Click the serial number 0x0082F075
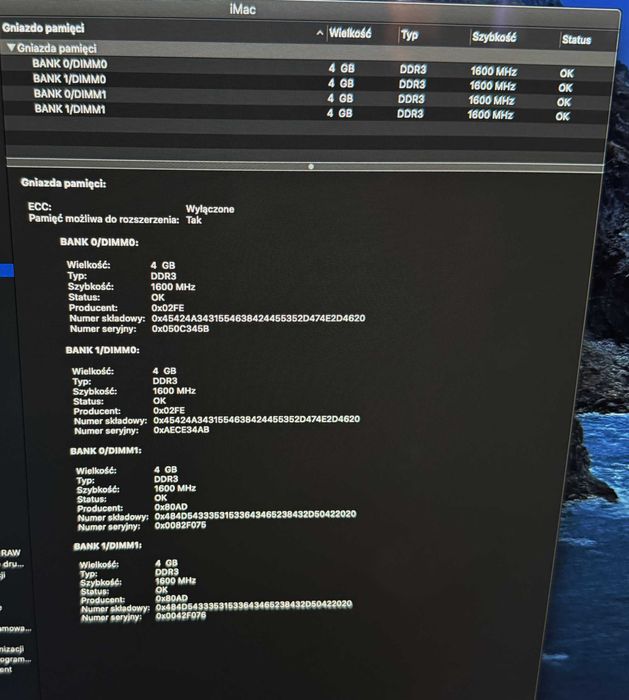 [180, 525]
